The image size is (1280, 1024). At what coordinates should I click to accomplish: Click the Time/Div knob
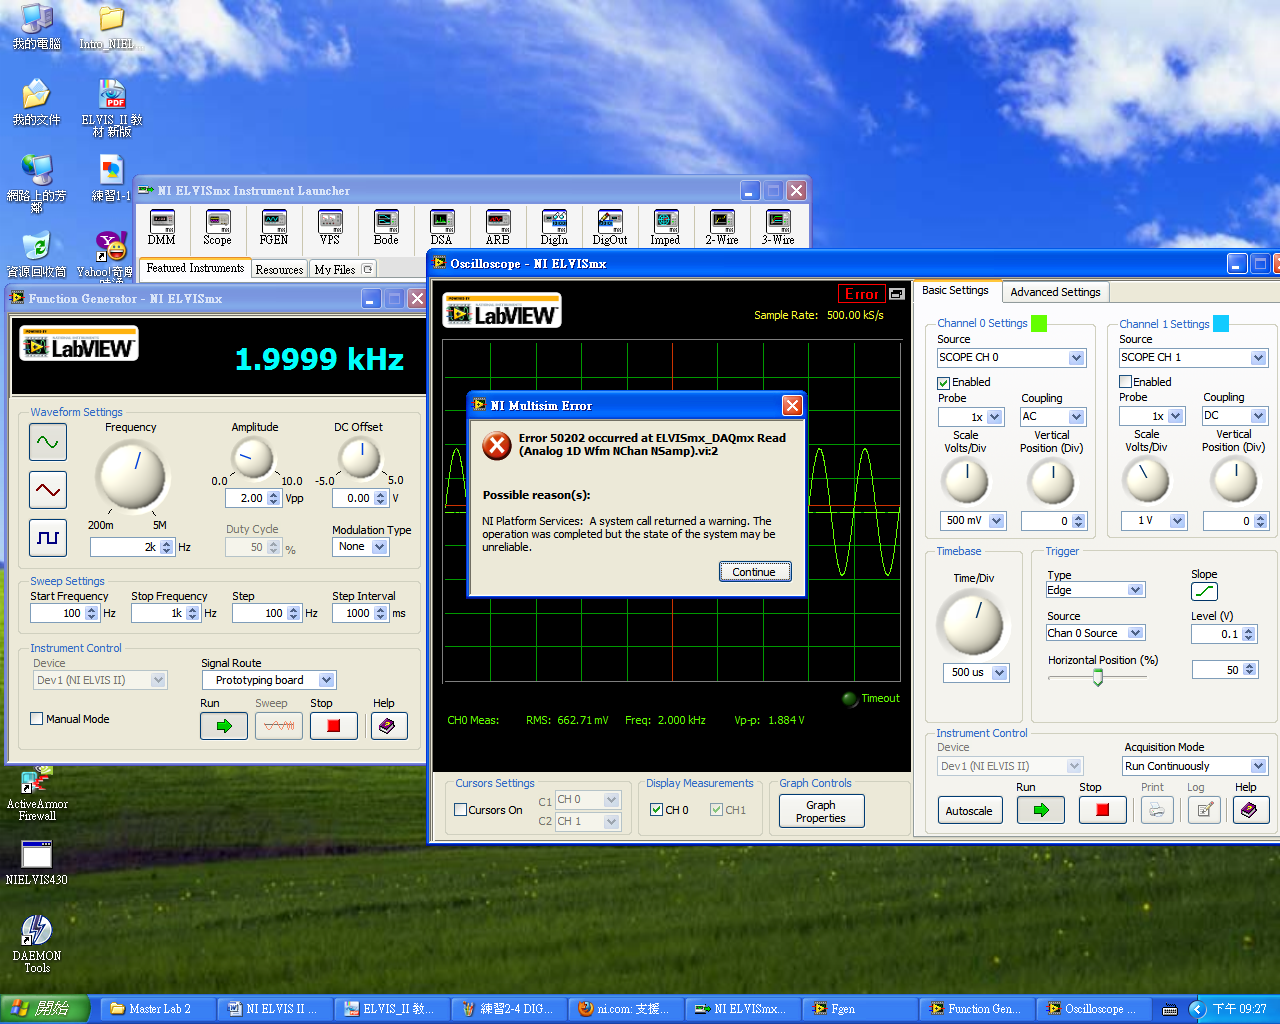972,624
